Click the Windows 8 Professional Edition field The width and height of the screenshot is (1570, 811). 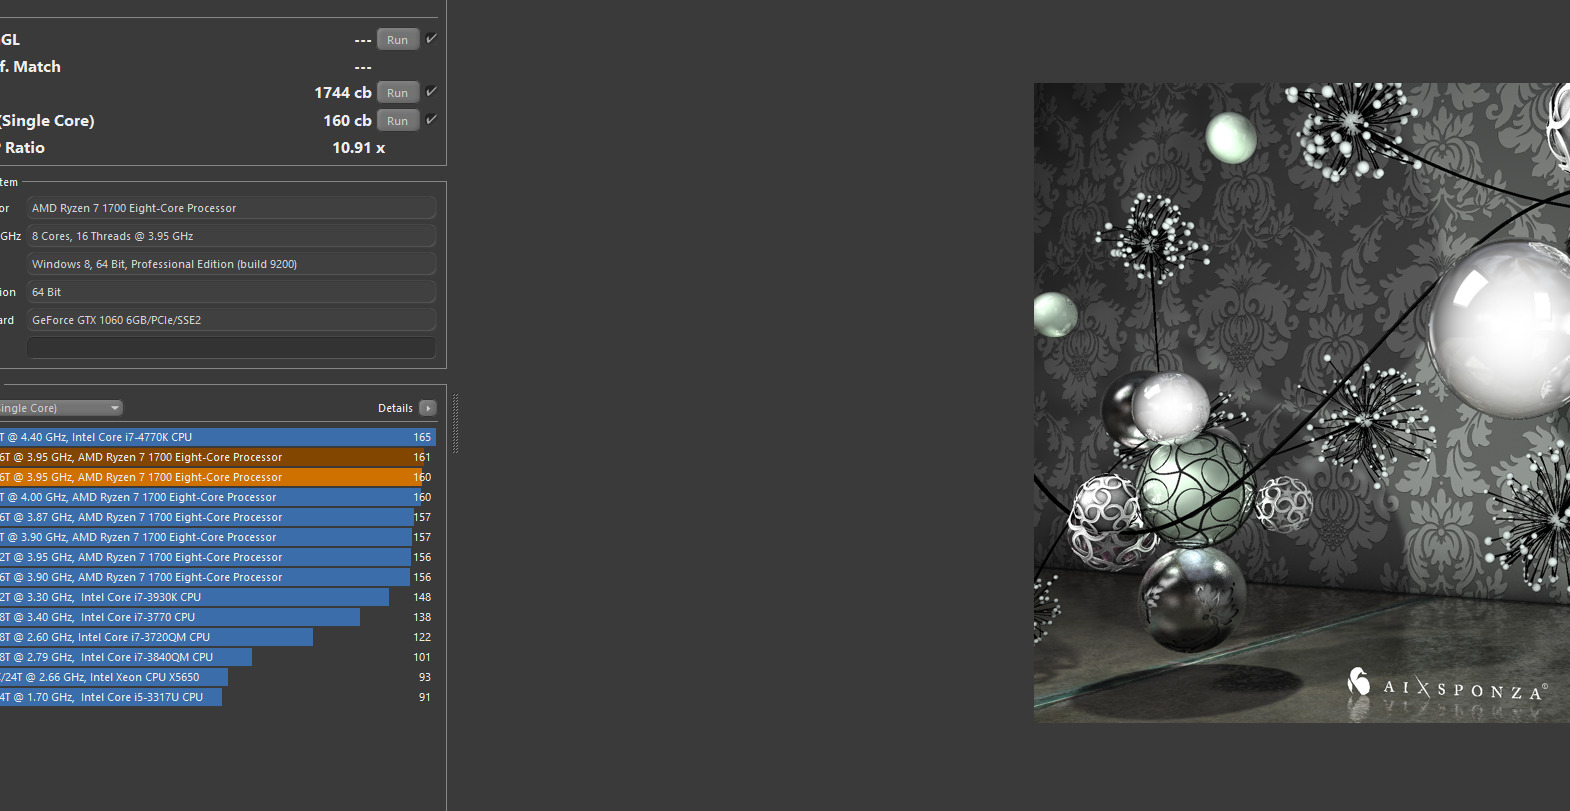click(x=231, y=264)
